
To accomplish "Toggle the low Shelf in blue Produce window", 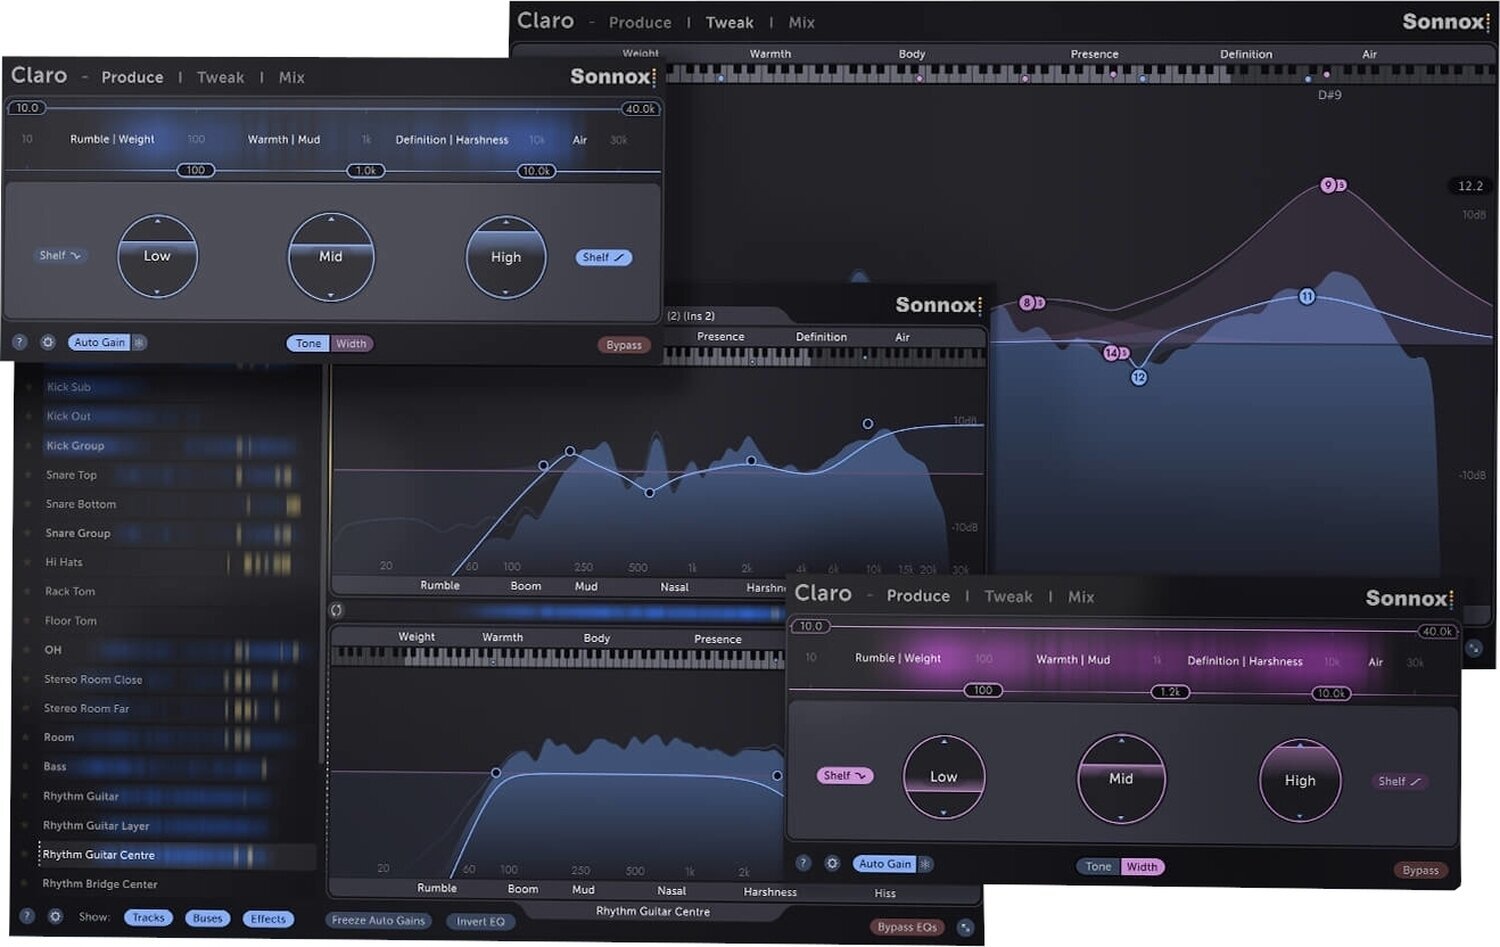I will pyautogui.click(x=60, y=256).
